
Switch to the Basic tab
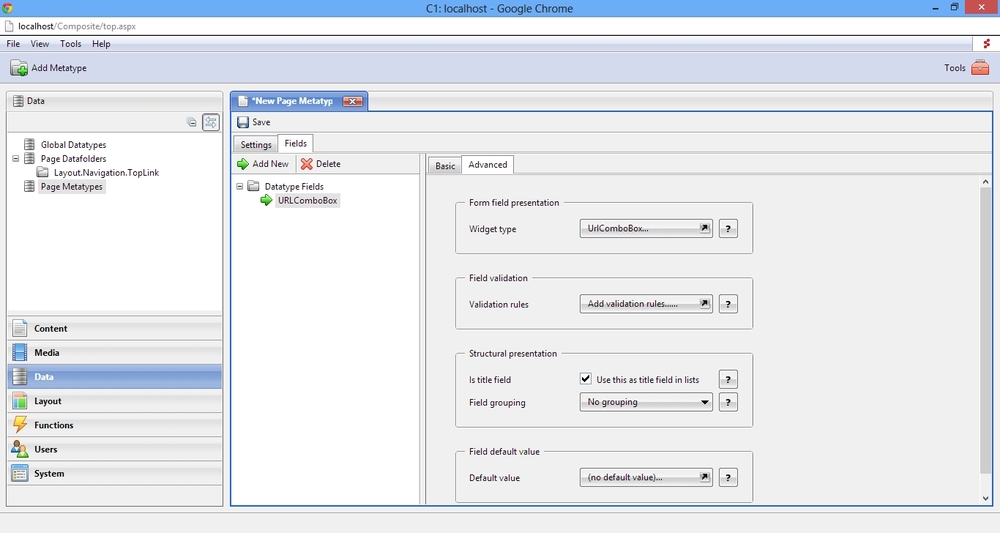445,166
